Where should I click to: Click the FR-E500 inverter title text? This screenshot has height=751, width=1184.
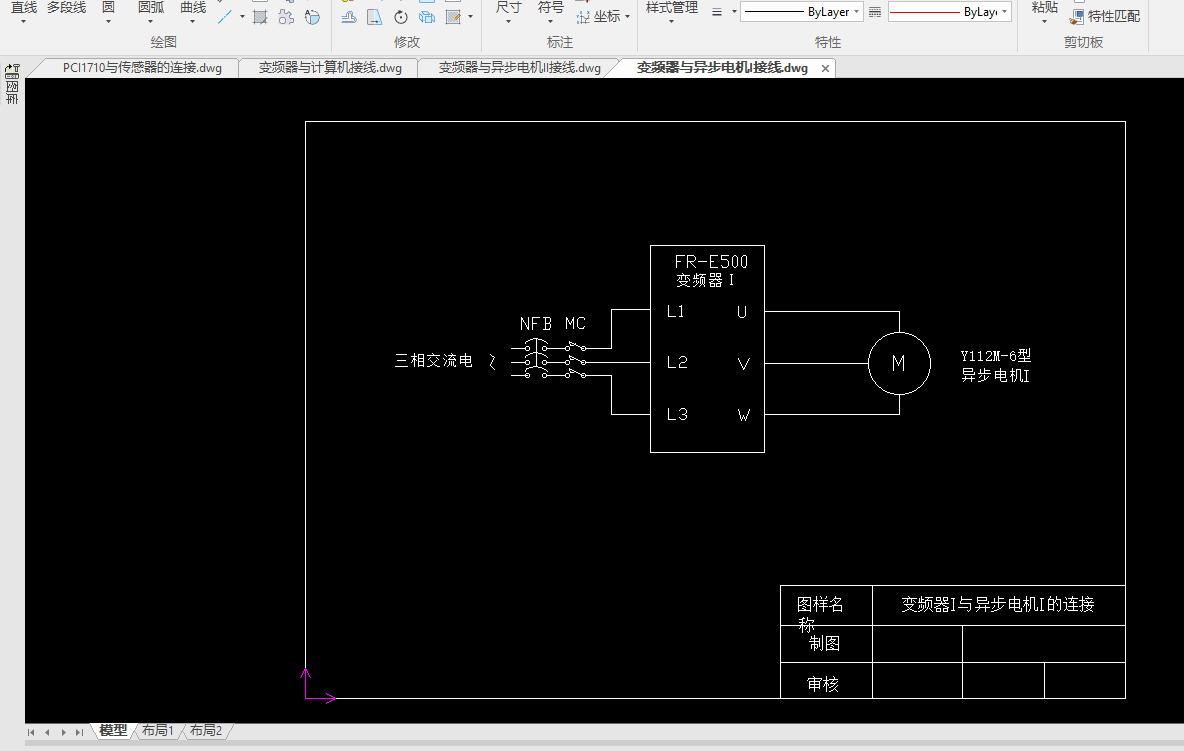pyautogui.click(x=711, y=262)
